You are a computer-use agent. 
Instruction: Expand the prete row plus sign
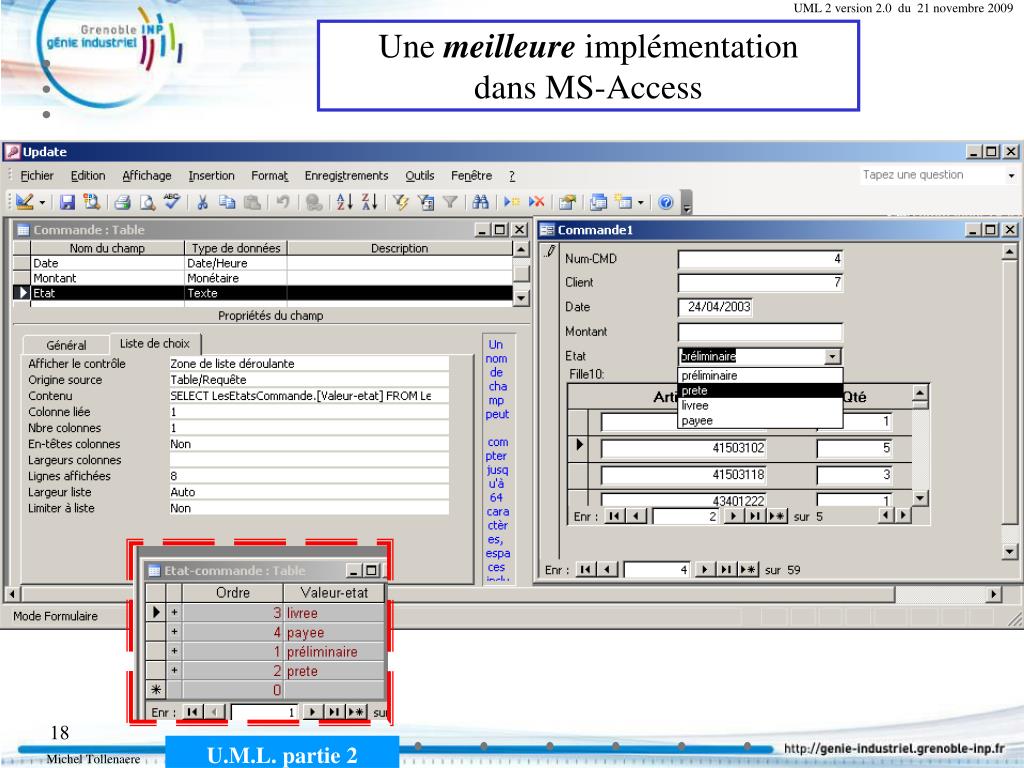(x=174, y=670)
